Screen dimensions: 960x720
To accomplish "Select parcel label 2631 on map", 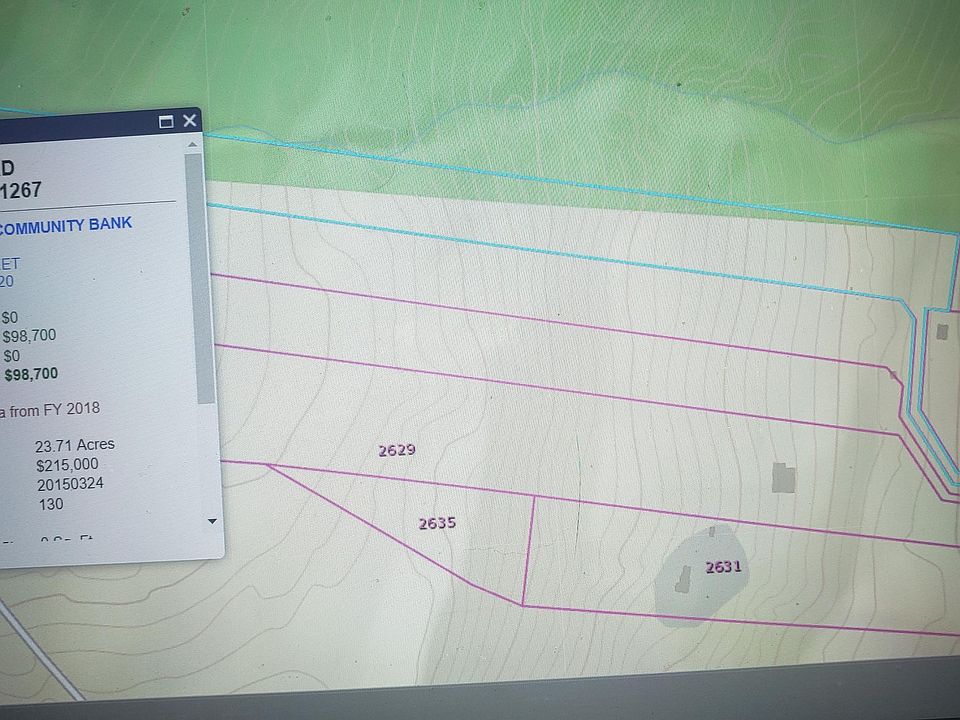I will tap(723, 567).
